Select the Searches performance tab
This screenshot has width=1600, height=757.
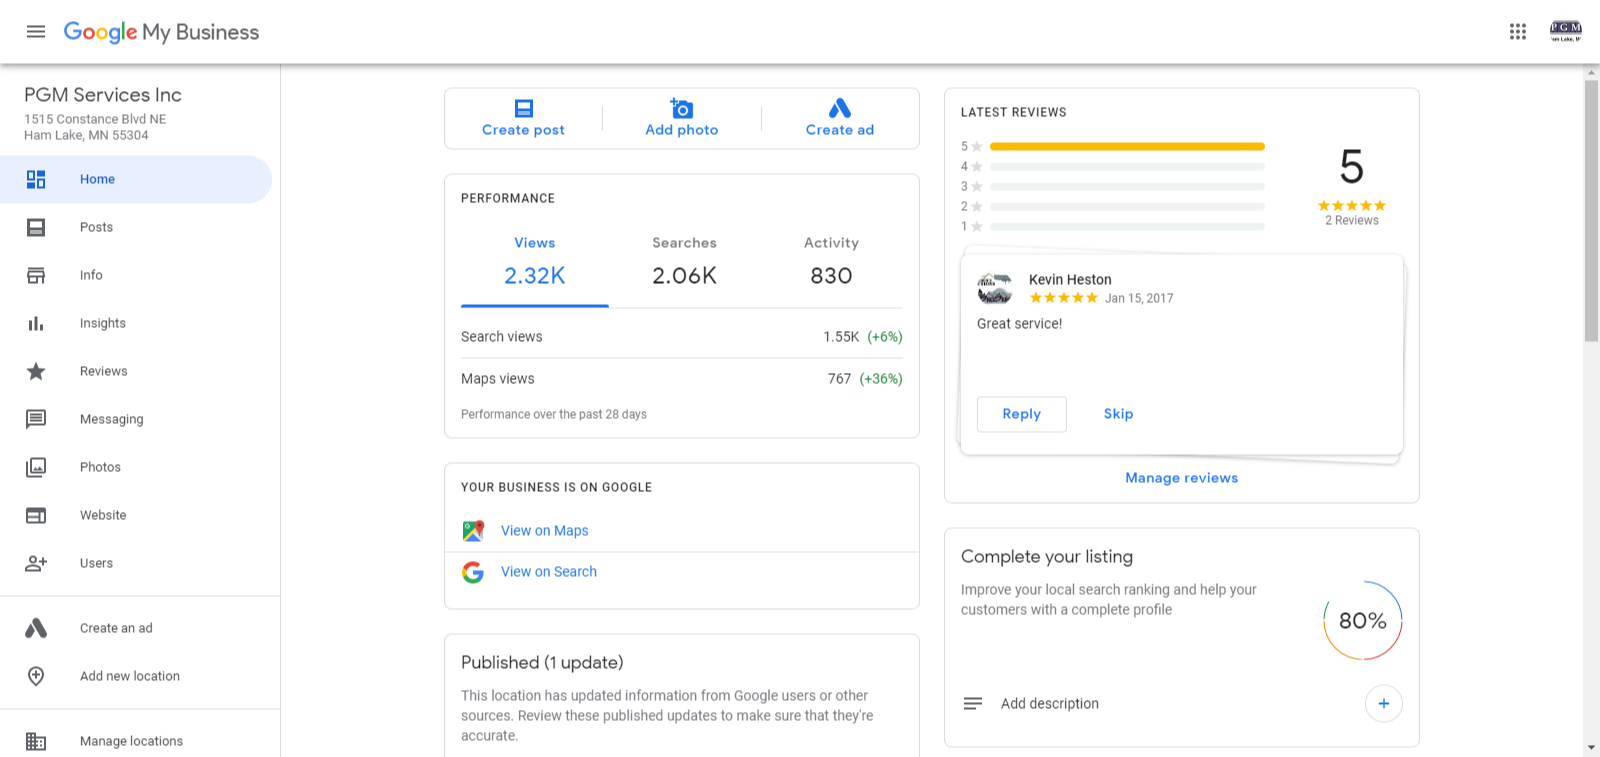pyautogui.click(x=684, y=262)
